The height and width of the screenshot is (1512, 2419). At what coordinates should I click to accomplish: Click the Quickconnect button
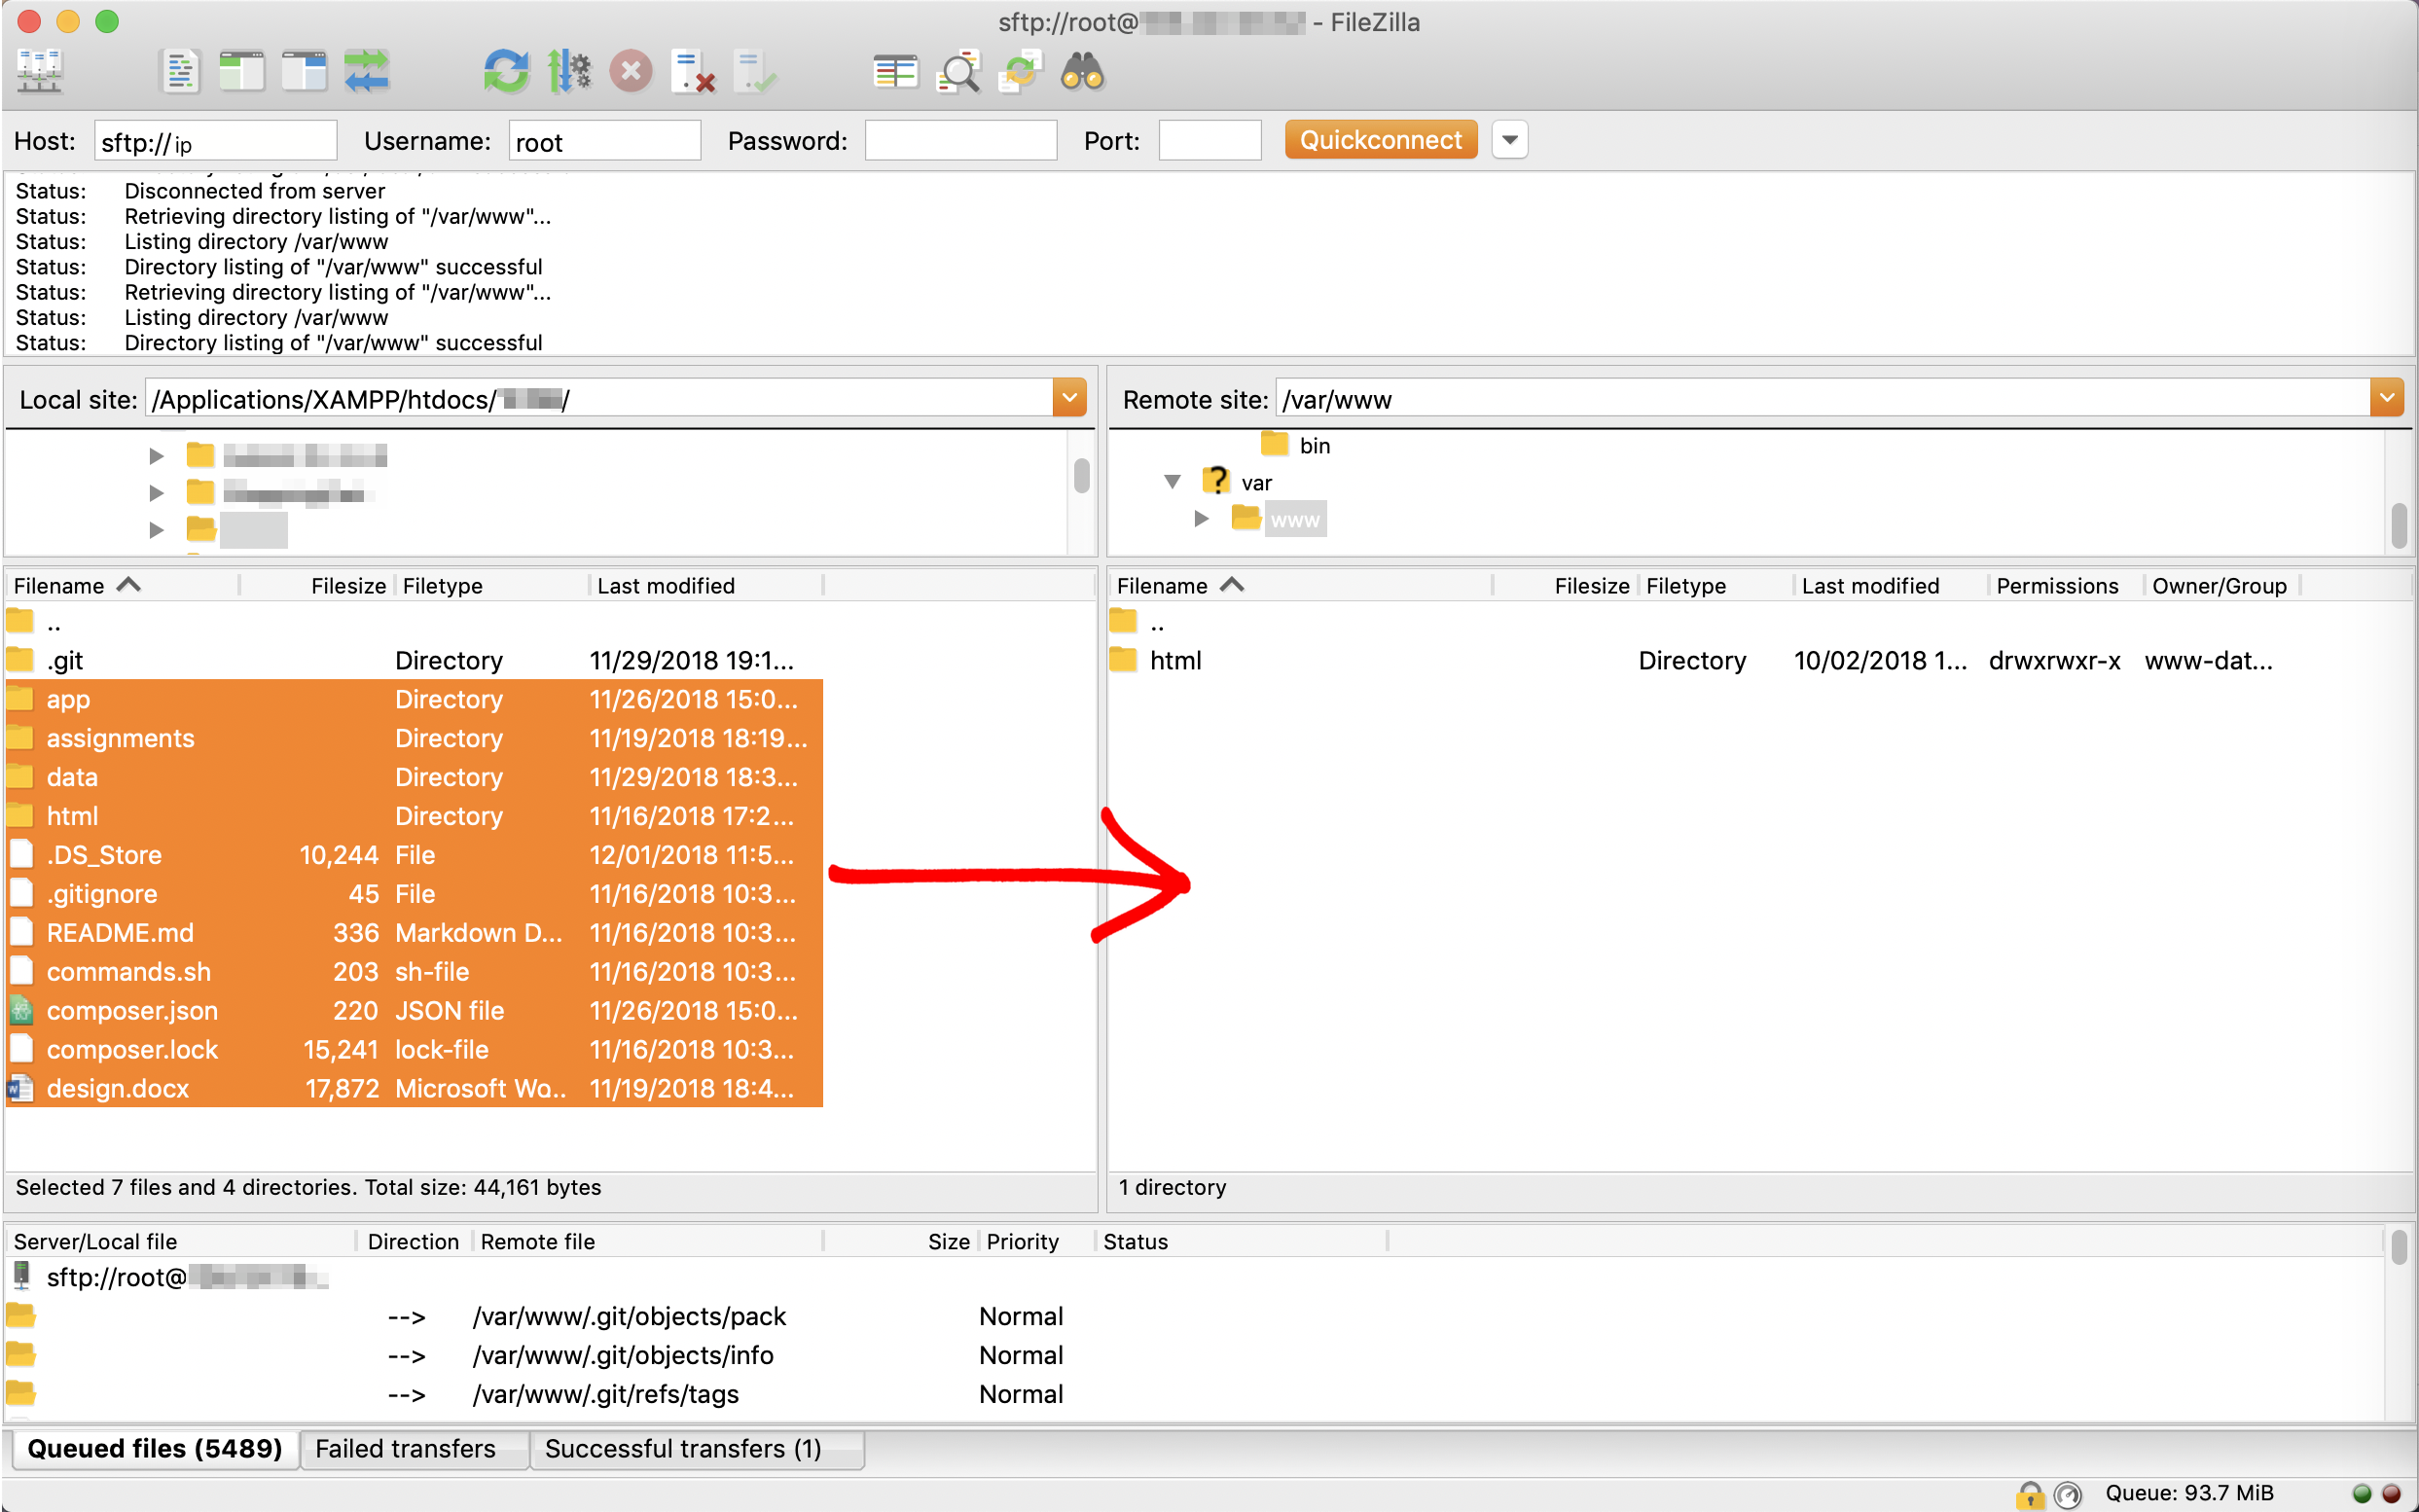click(x=1380, y=140)
